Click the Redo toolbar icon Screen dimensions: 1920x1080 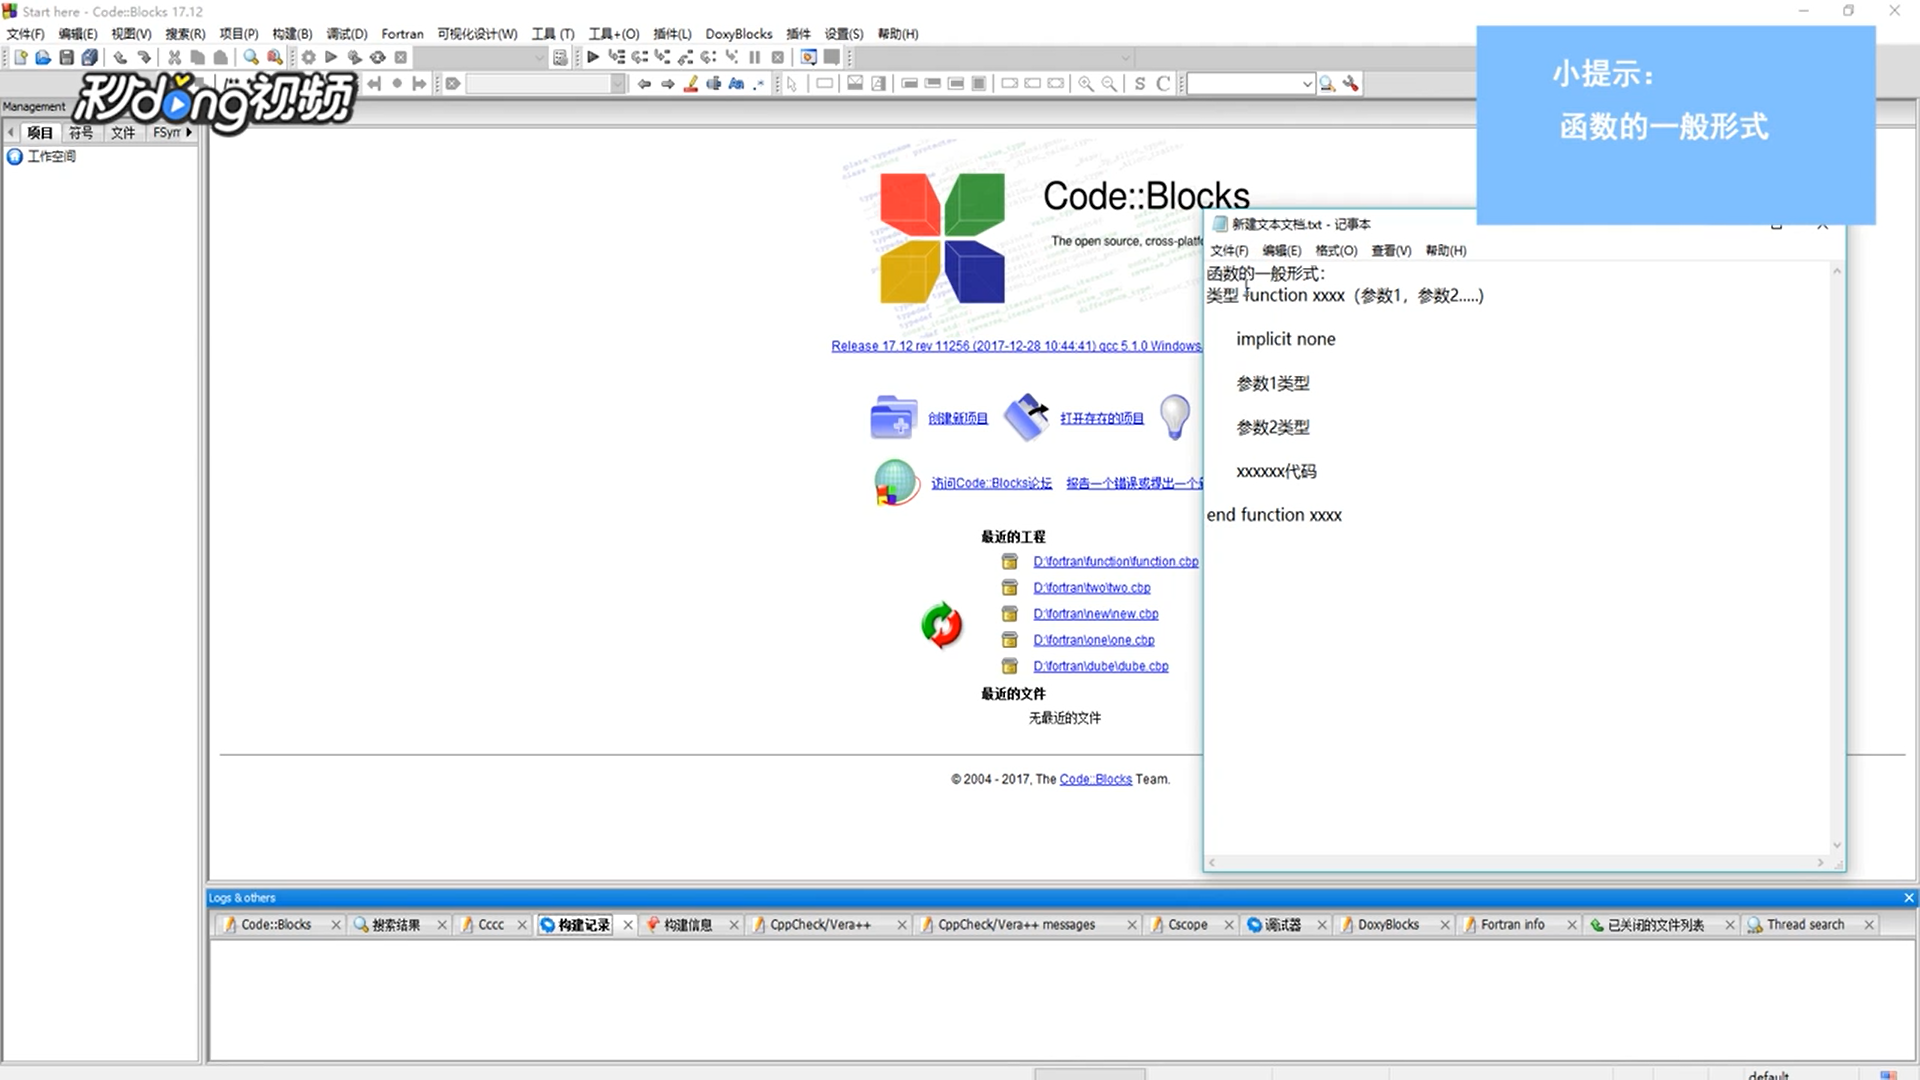(x=144, y=58)
